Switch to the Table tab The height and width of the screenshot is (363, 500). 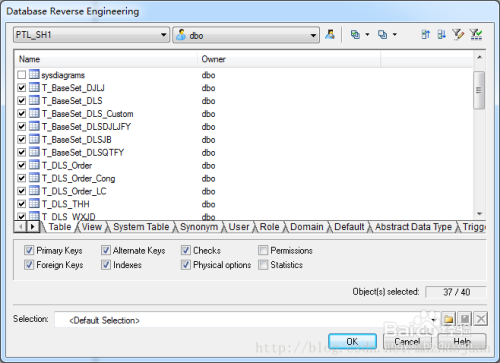point(60,227)
